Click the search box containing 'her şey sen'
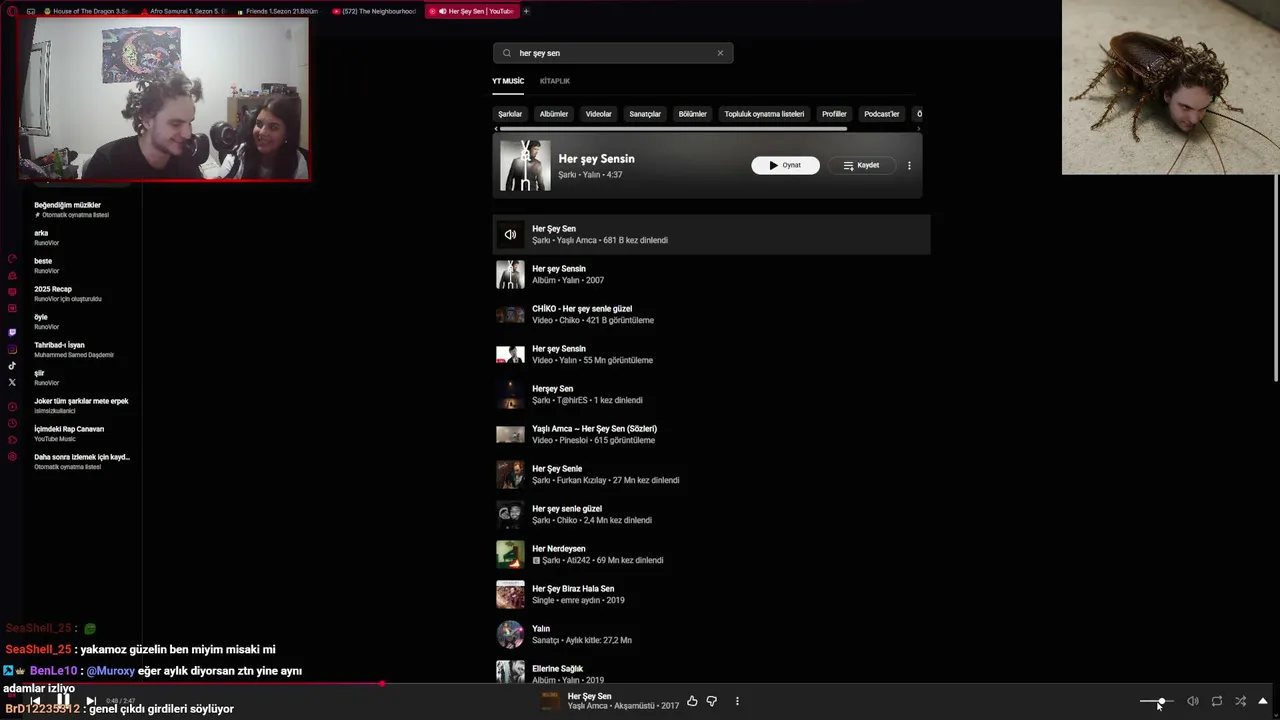This screenshot has width=1280, height=720. (613, 53)
